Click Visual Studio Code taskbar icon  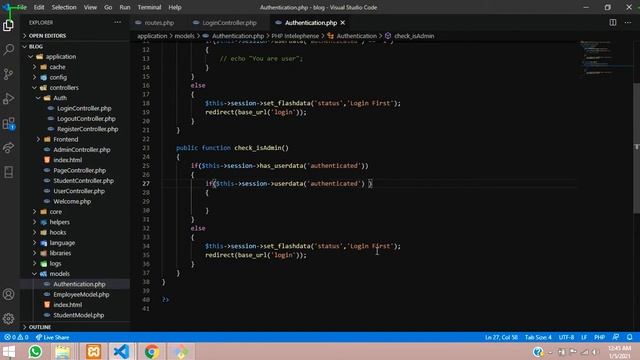[x=121, y=351]
